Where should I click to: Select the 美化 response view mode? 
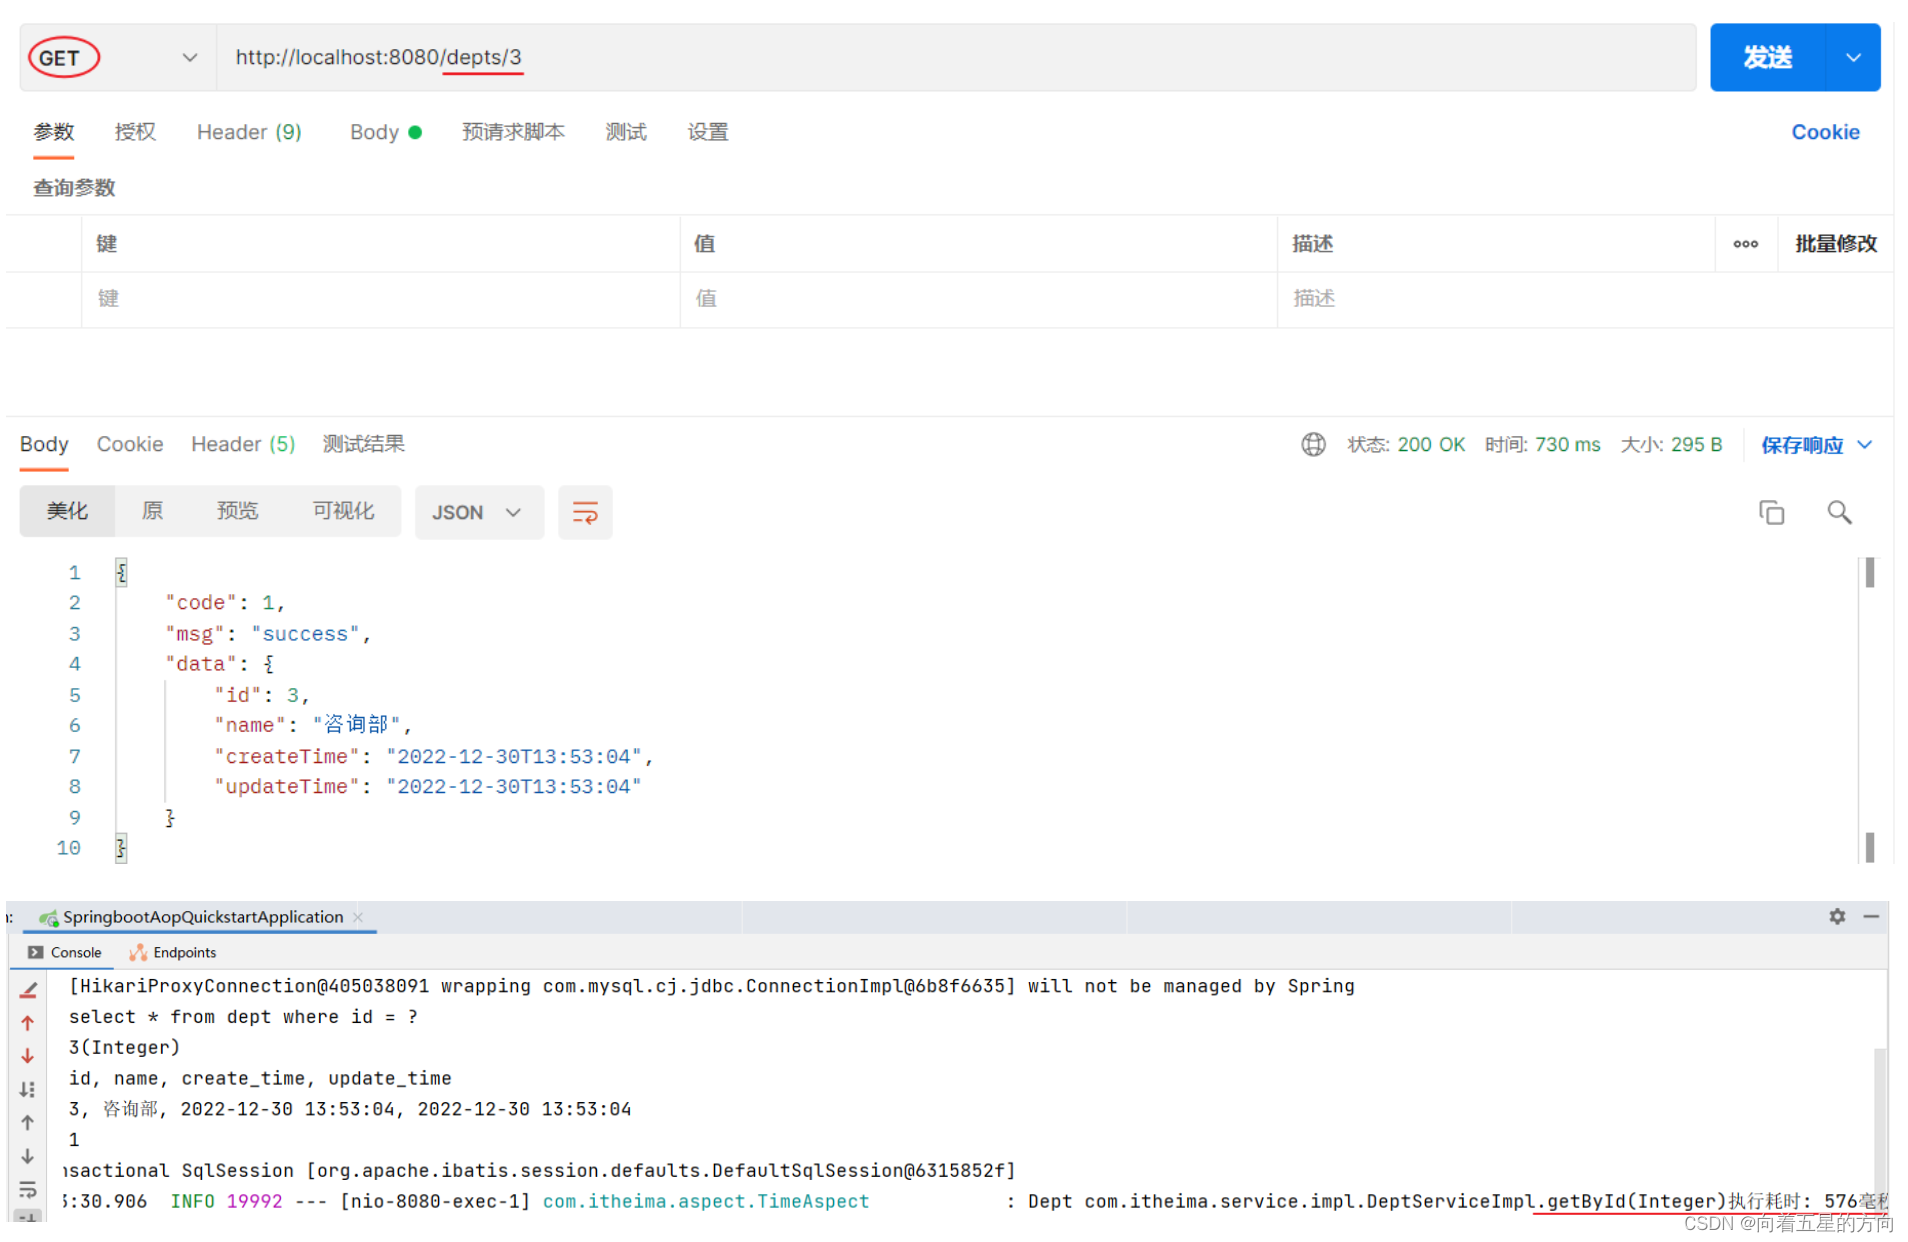[66, 511]
